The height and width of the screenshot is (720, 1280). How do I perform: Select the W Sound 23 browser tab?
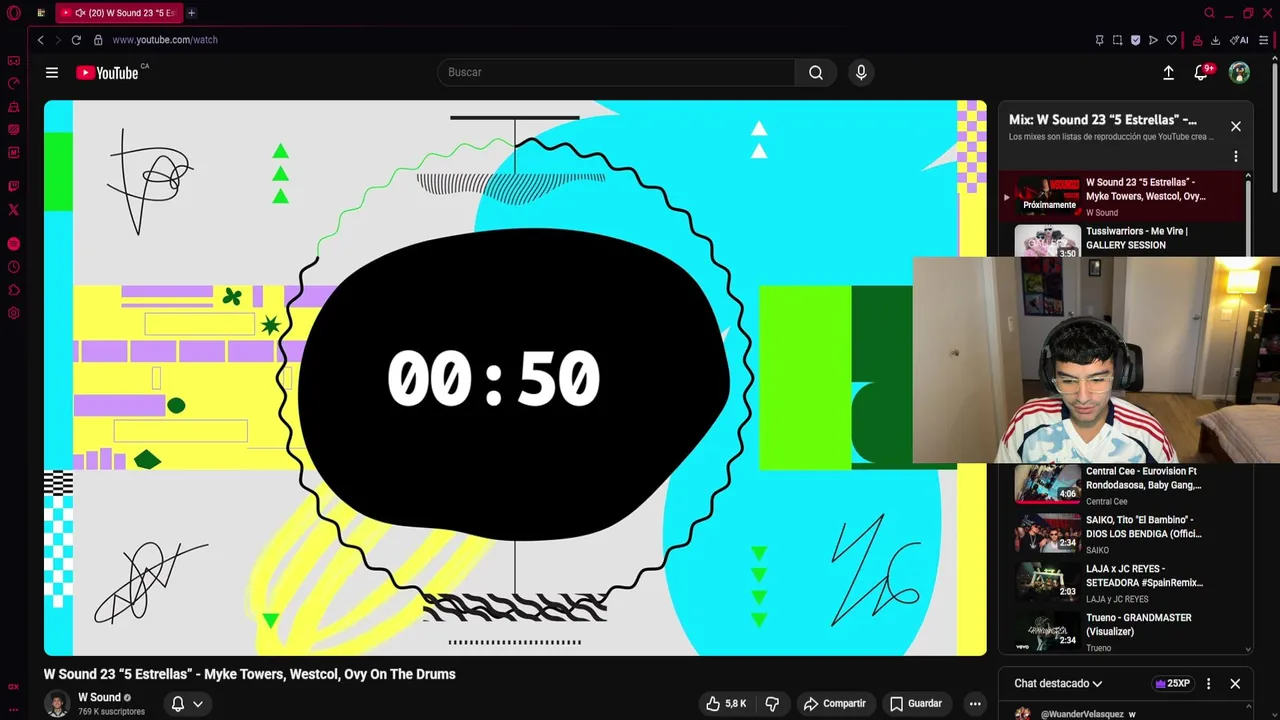click(120, 13)
